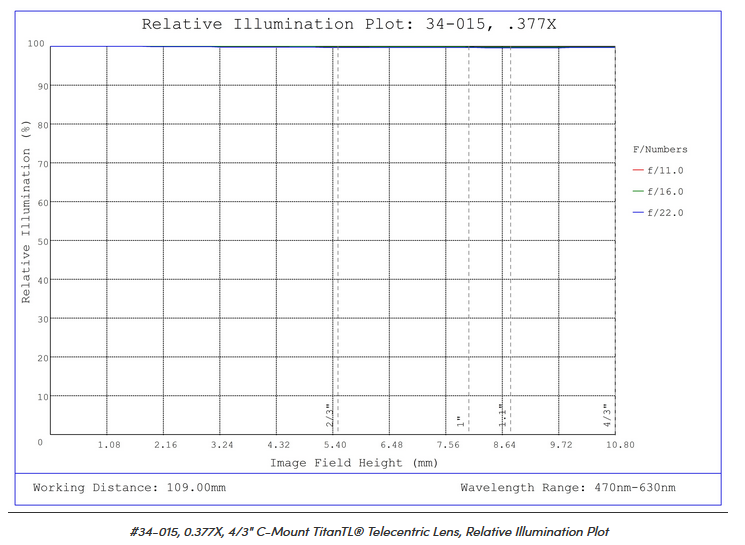Click the Wavelength Range: 470nm-630nm text

pos(567,488)
